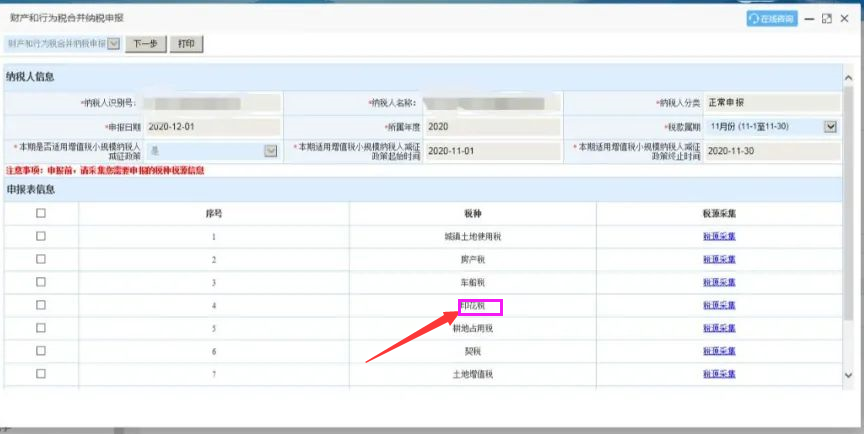This screenshot has width=864, height=434.
Task: Expand the 财产和行为税合并纳税申报 form selector dropdown
Action: point(113,44)
